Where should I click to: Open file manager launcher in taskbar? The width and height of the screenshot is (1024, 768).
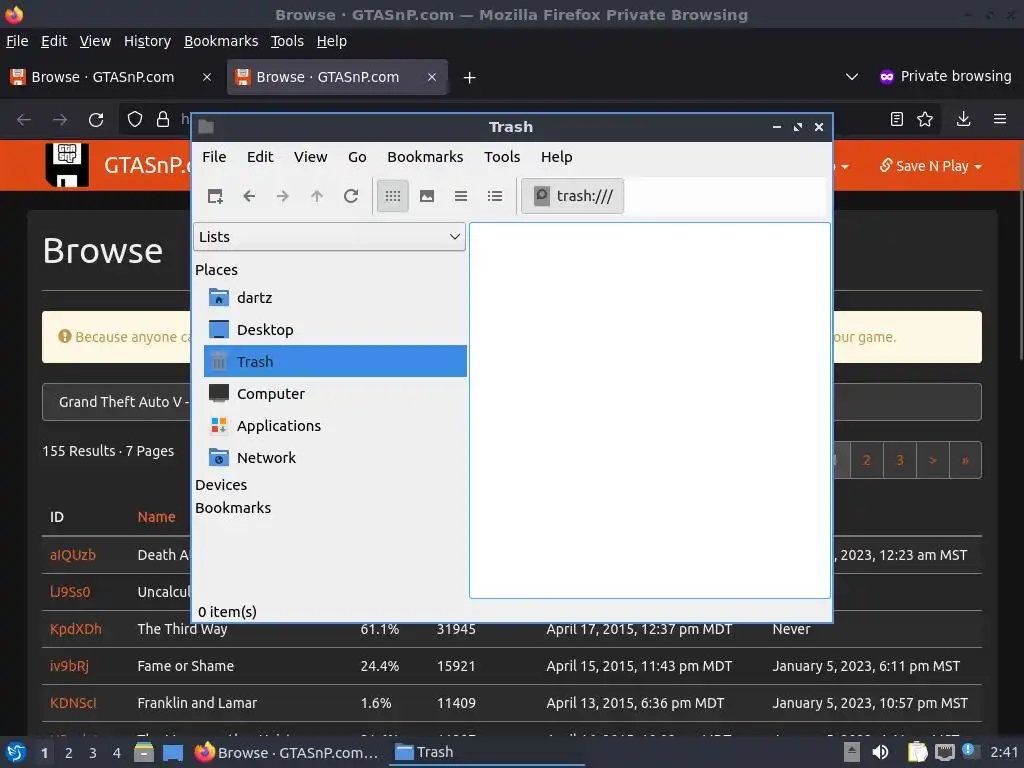(144, 752)
